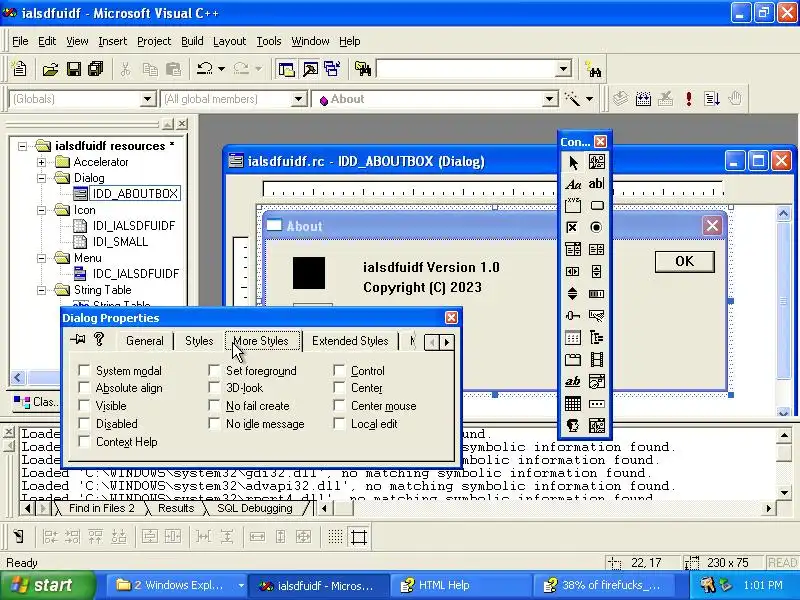Click the question mark help icon in Dialog Properties
Viewport: 800px width, 600px height.
click(99, 339)
